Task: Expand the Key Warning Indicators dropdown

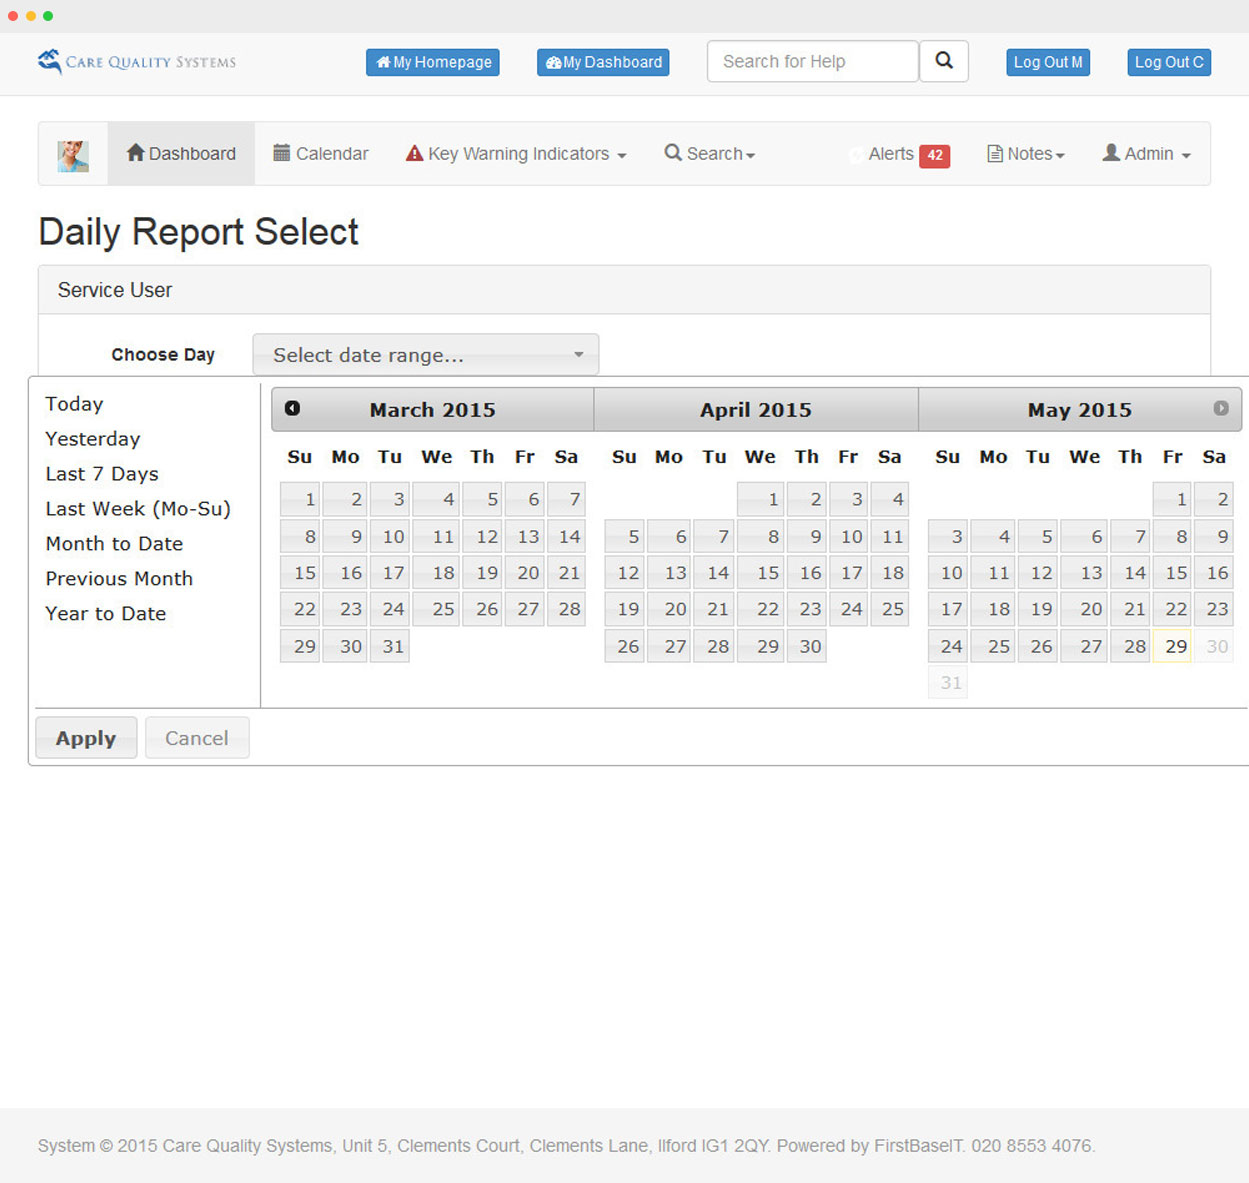Action: [x=516, y=154]
